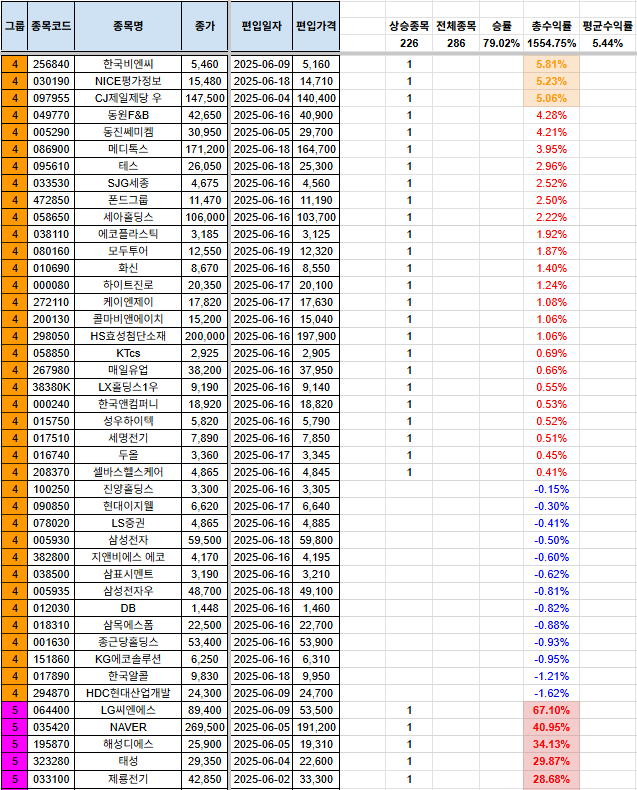Image resolution: width=637 pixels, height=790 pixels.
Task: Click HS효성첨단소재 stock name
Action: [x=128, y=336]
